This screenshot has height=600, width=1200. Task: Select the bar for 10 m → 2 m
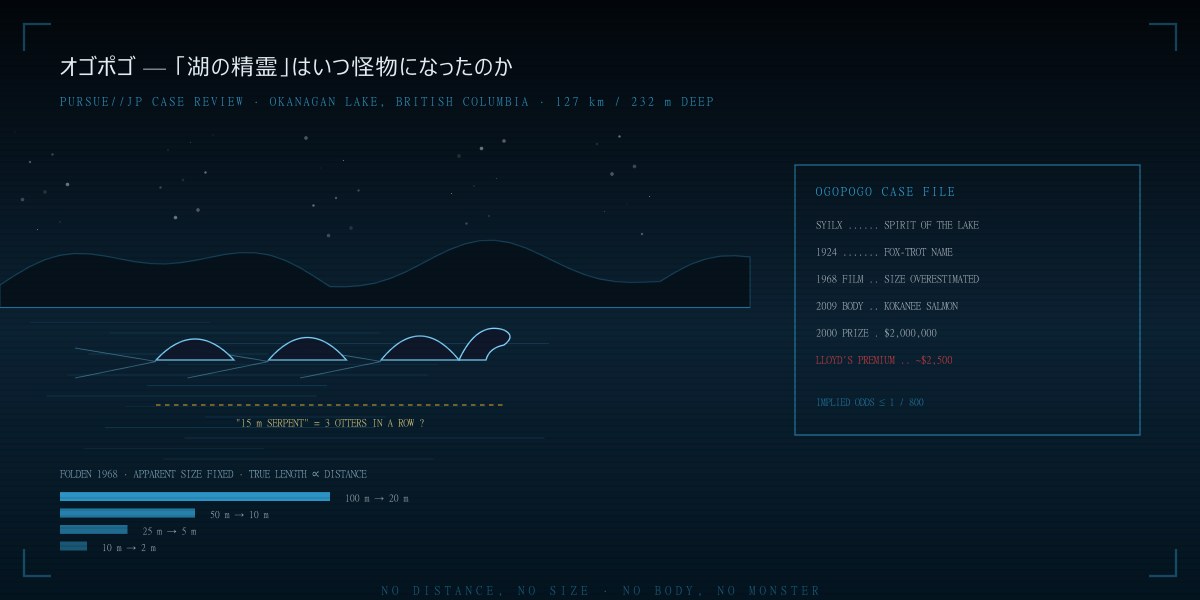tap(73, 546)
